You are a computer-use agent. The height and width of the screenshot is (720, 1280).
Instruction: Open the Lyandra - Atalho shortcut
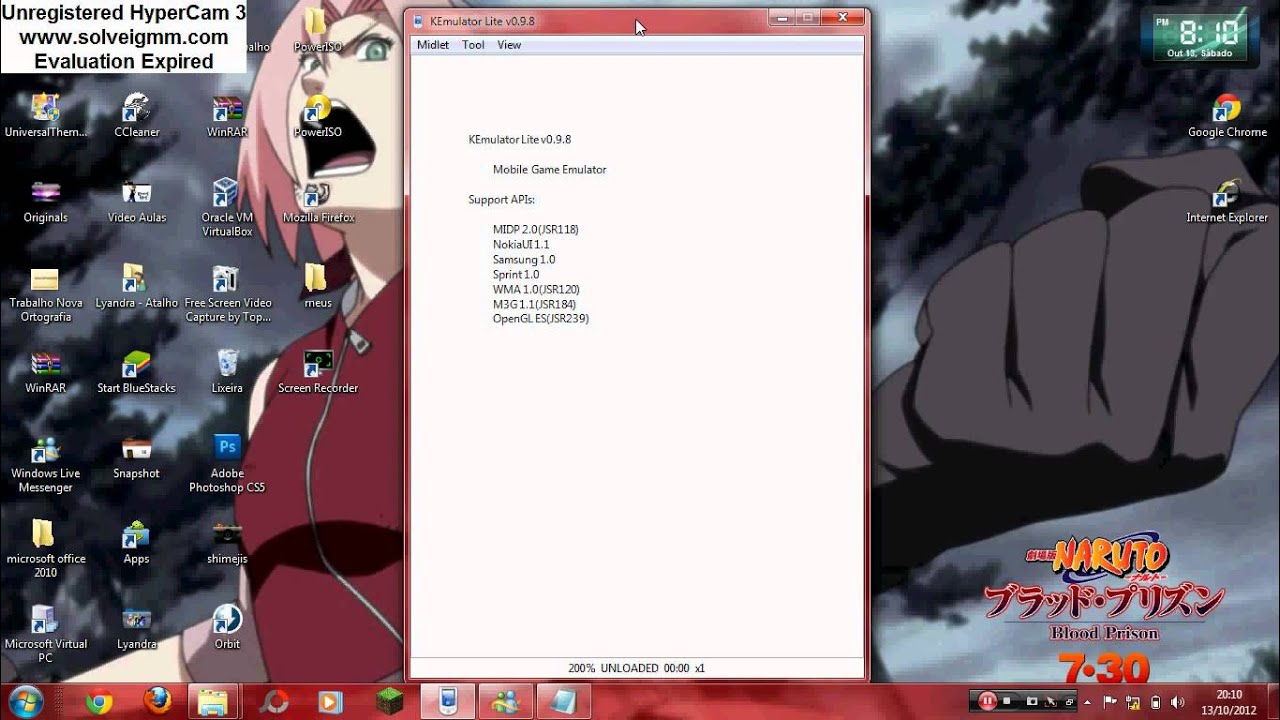136,287
